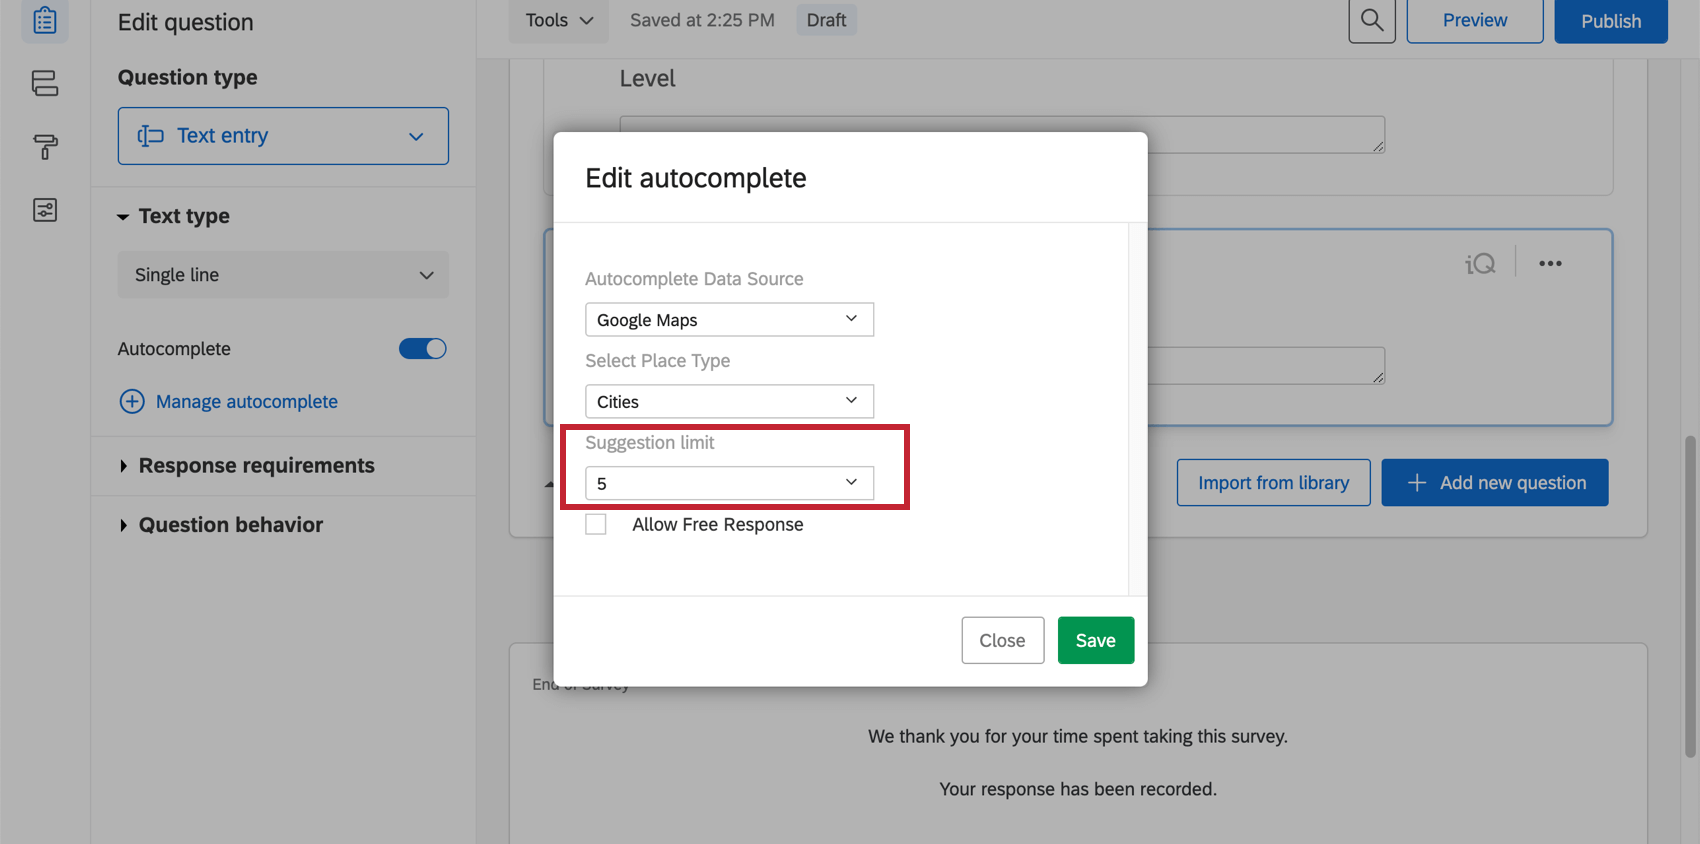Viewport: 1700px width, 844px height.
Task: Click the Manage autocomplete link
Action: pyautogui.click(x=246, y=402)
